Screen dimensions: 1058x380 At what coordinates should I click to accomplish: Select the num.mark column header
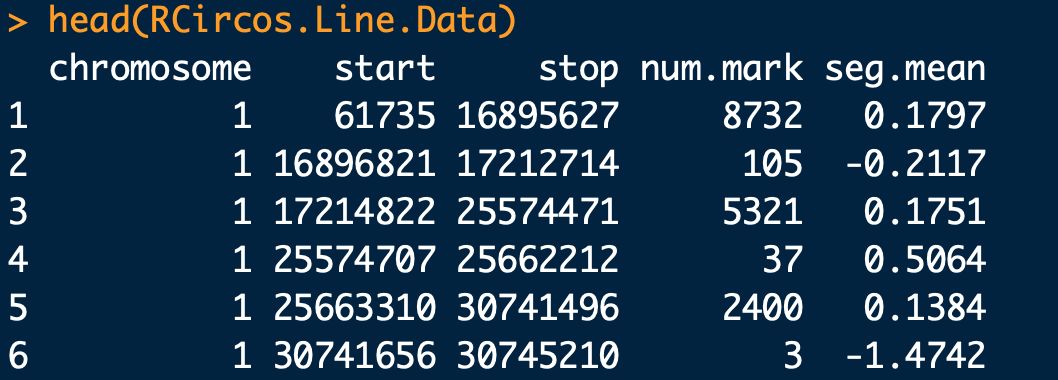[x=721, y=69]
